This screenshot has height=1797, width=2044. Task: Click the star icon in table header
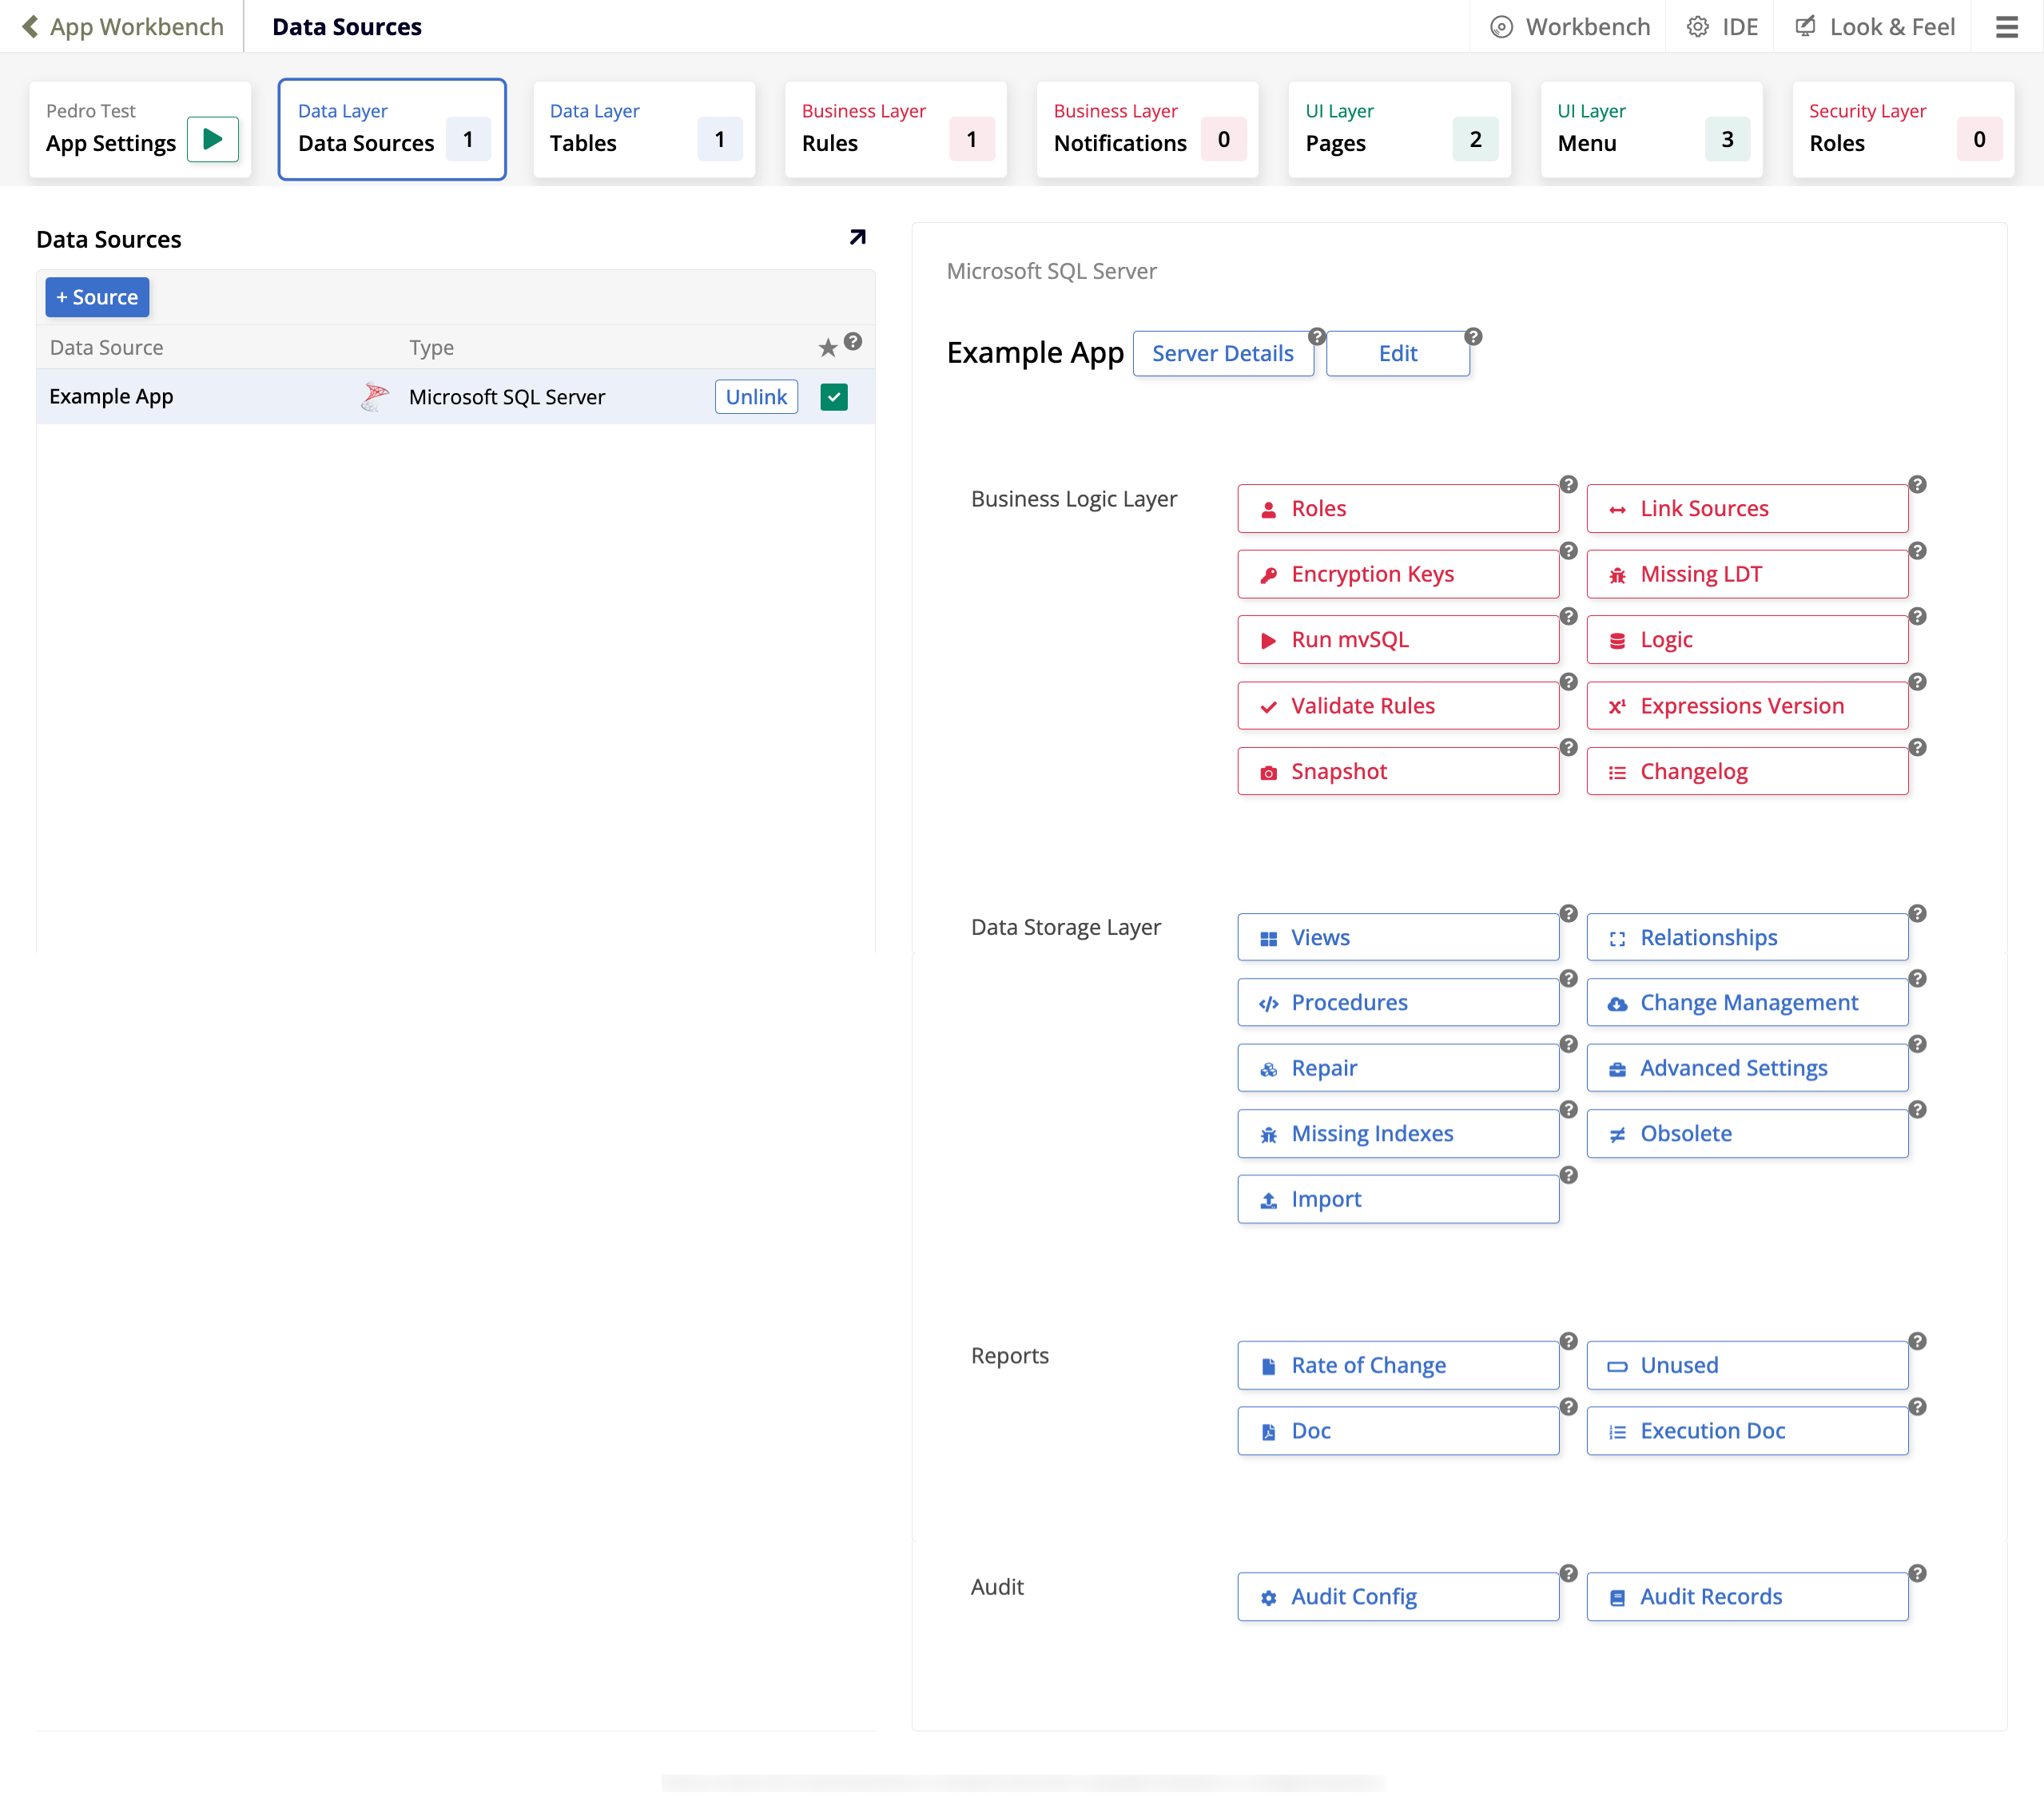point(827,347)
